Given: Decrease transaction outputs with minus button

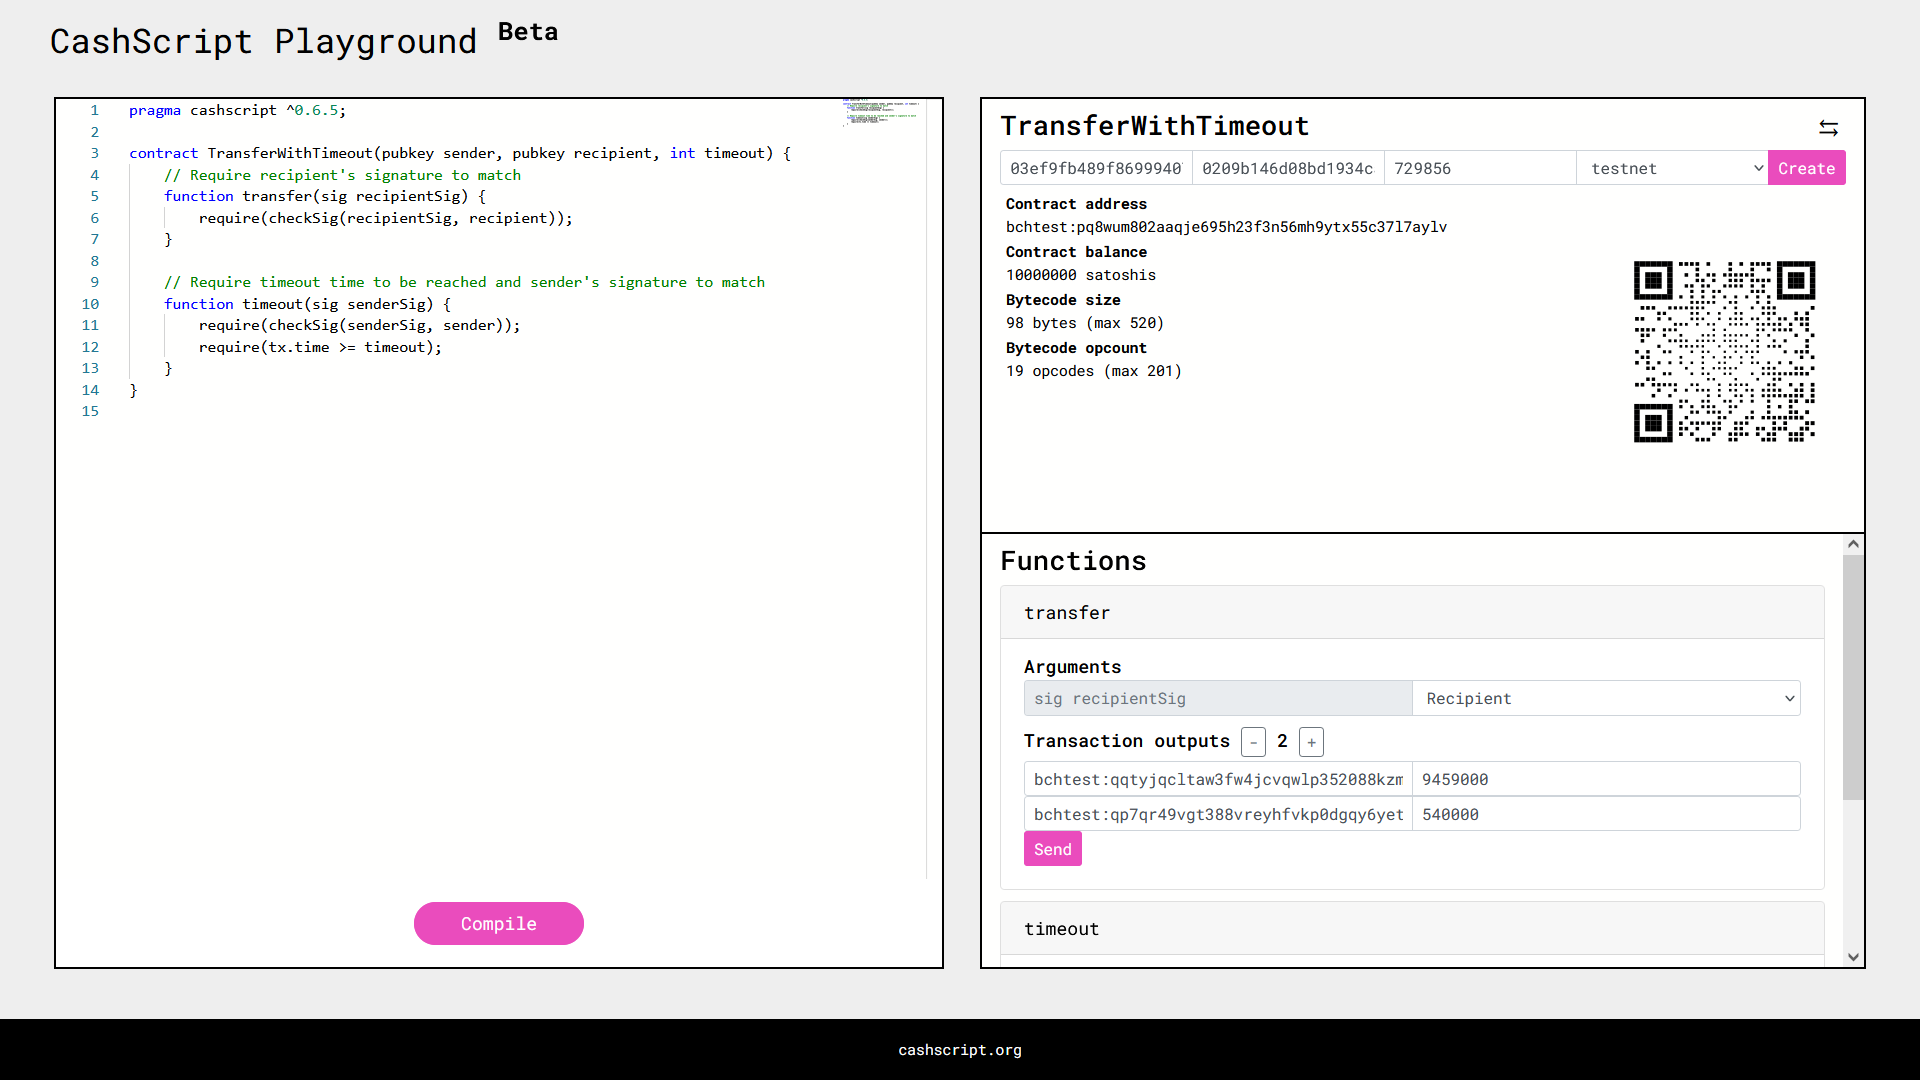Looking at the screenshot, I should pos(1253,742).
